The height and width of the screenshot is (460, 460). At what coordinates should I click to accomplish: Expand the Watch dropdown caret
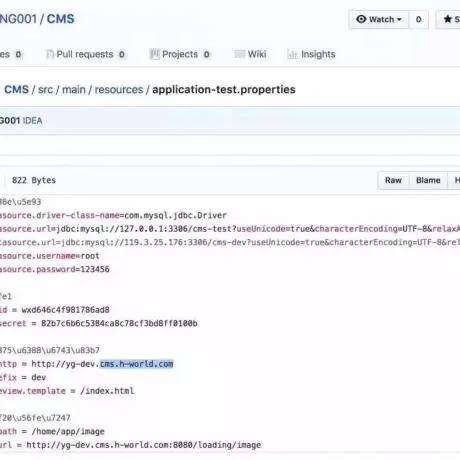[399, 19]
